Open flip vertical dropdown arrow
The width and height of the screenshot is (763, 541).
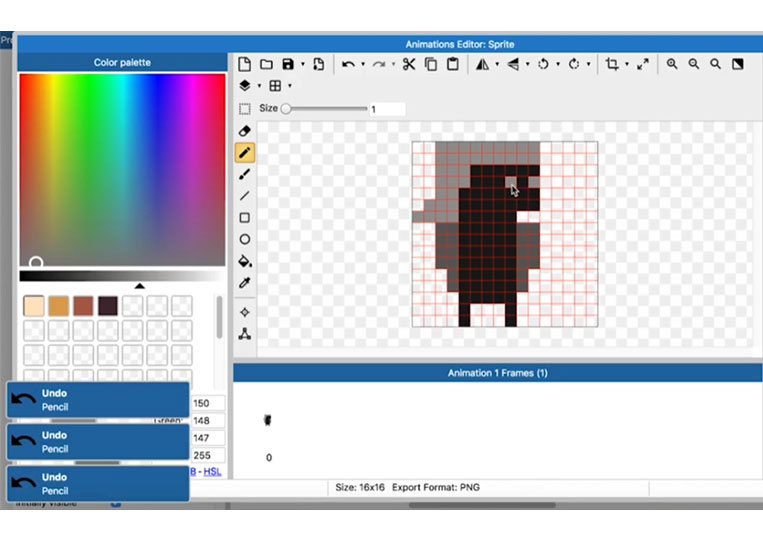pyautogui.click(x=527, y=65)
